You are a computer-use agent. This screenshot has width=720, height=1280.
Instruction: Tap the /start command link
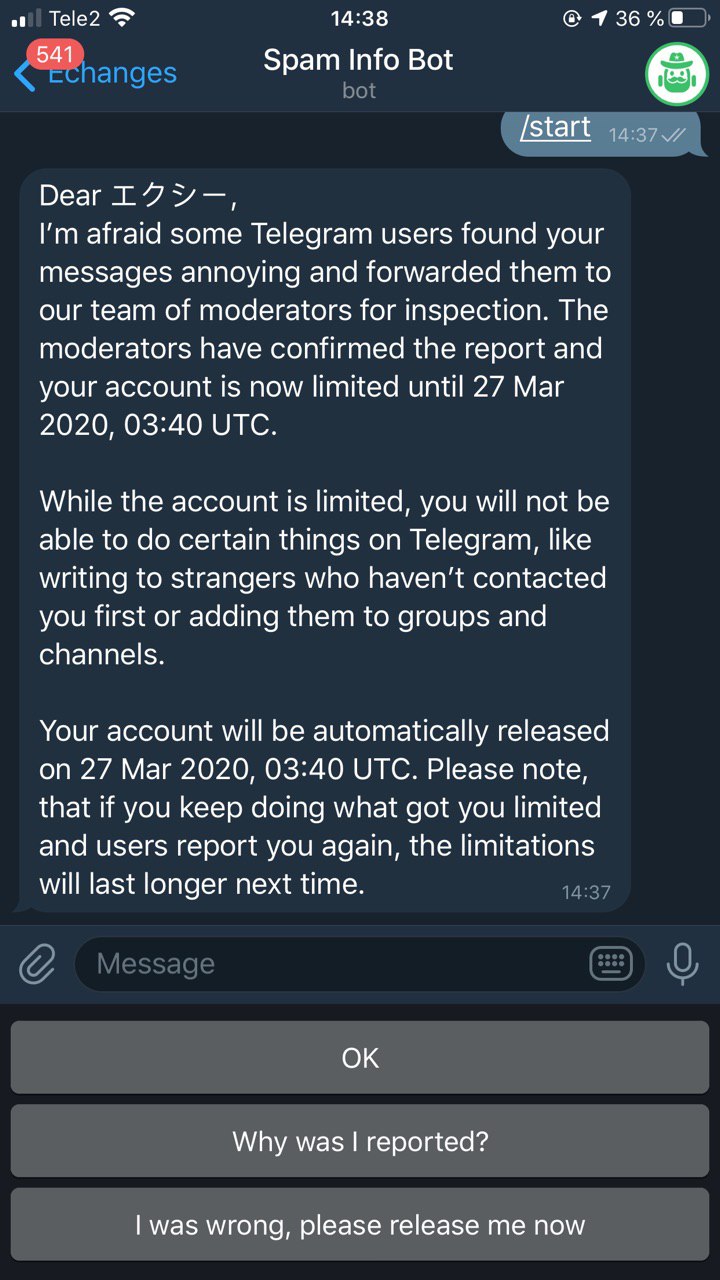[555, 128]
